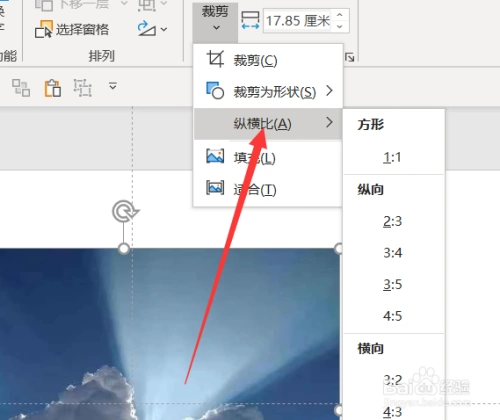The width and height of the screenshot is (500, 420).
Task: Click the crop-to-shape icon
Action: coord(215,90)
